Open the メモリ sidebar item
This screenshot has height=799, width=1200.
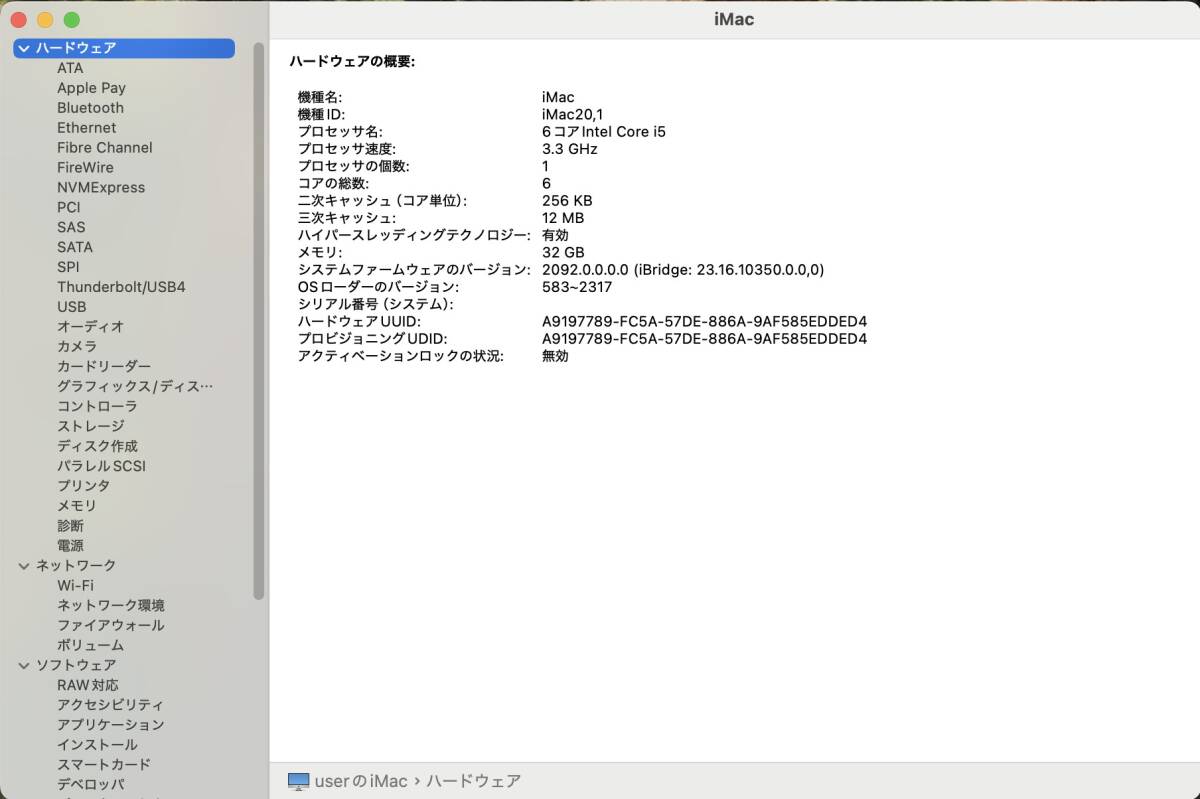[77, 506]
